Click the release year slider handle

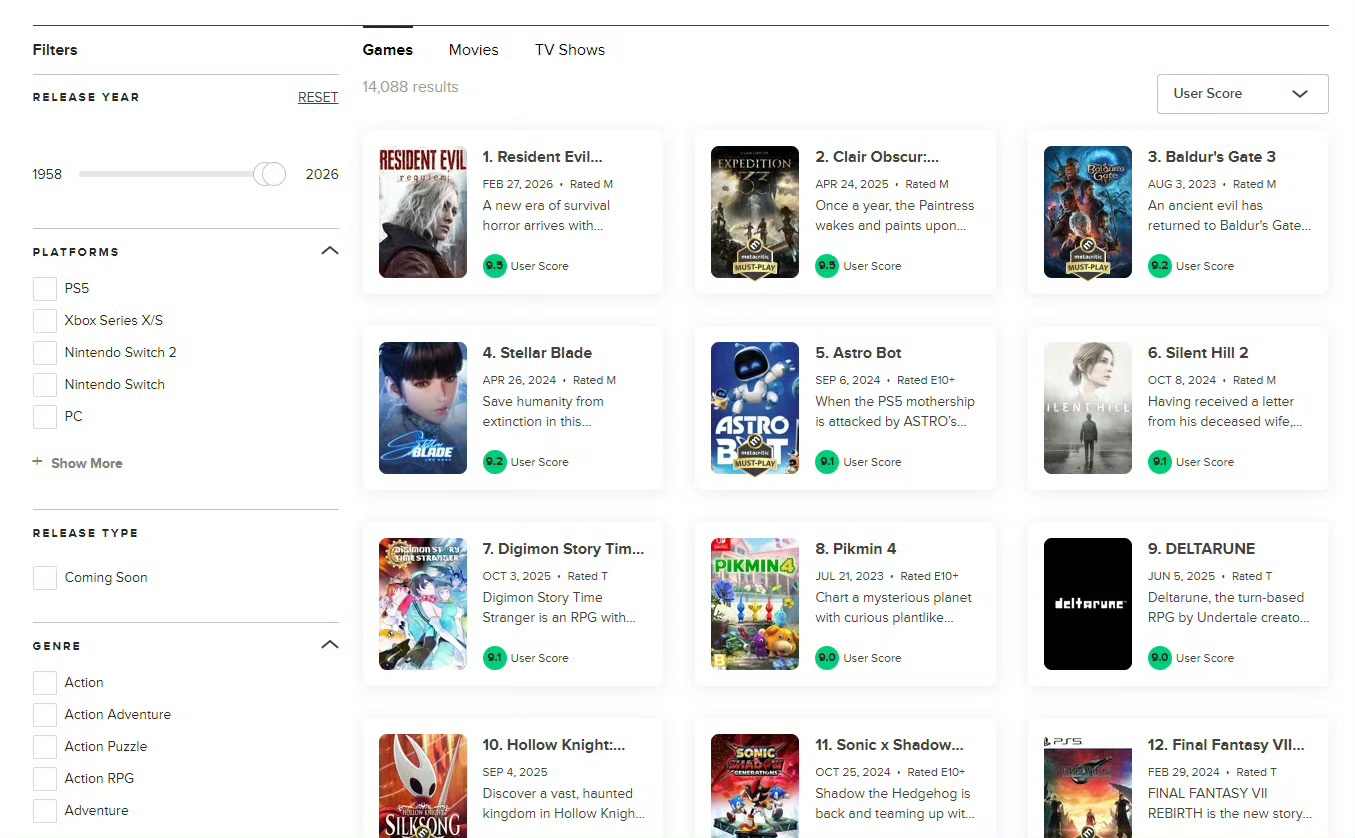[269, 174]
